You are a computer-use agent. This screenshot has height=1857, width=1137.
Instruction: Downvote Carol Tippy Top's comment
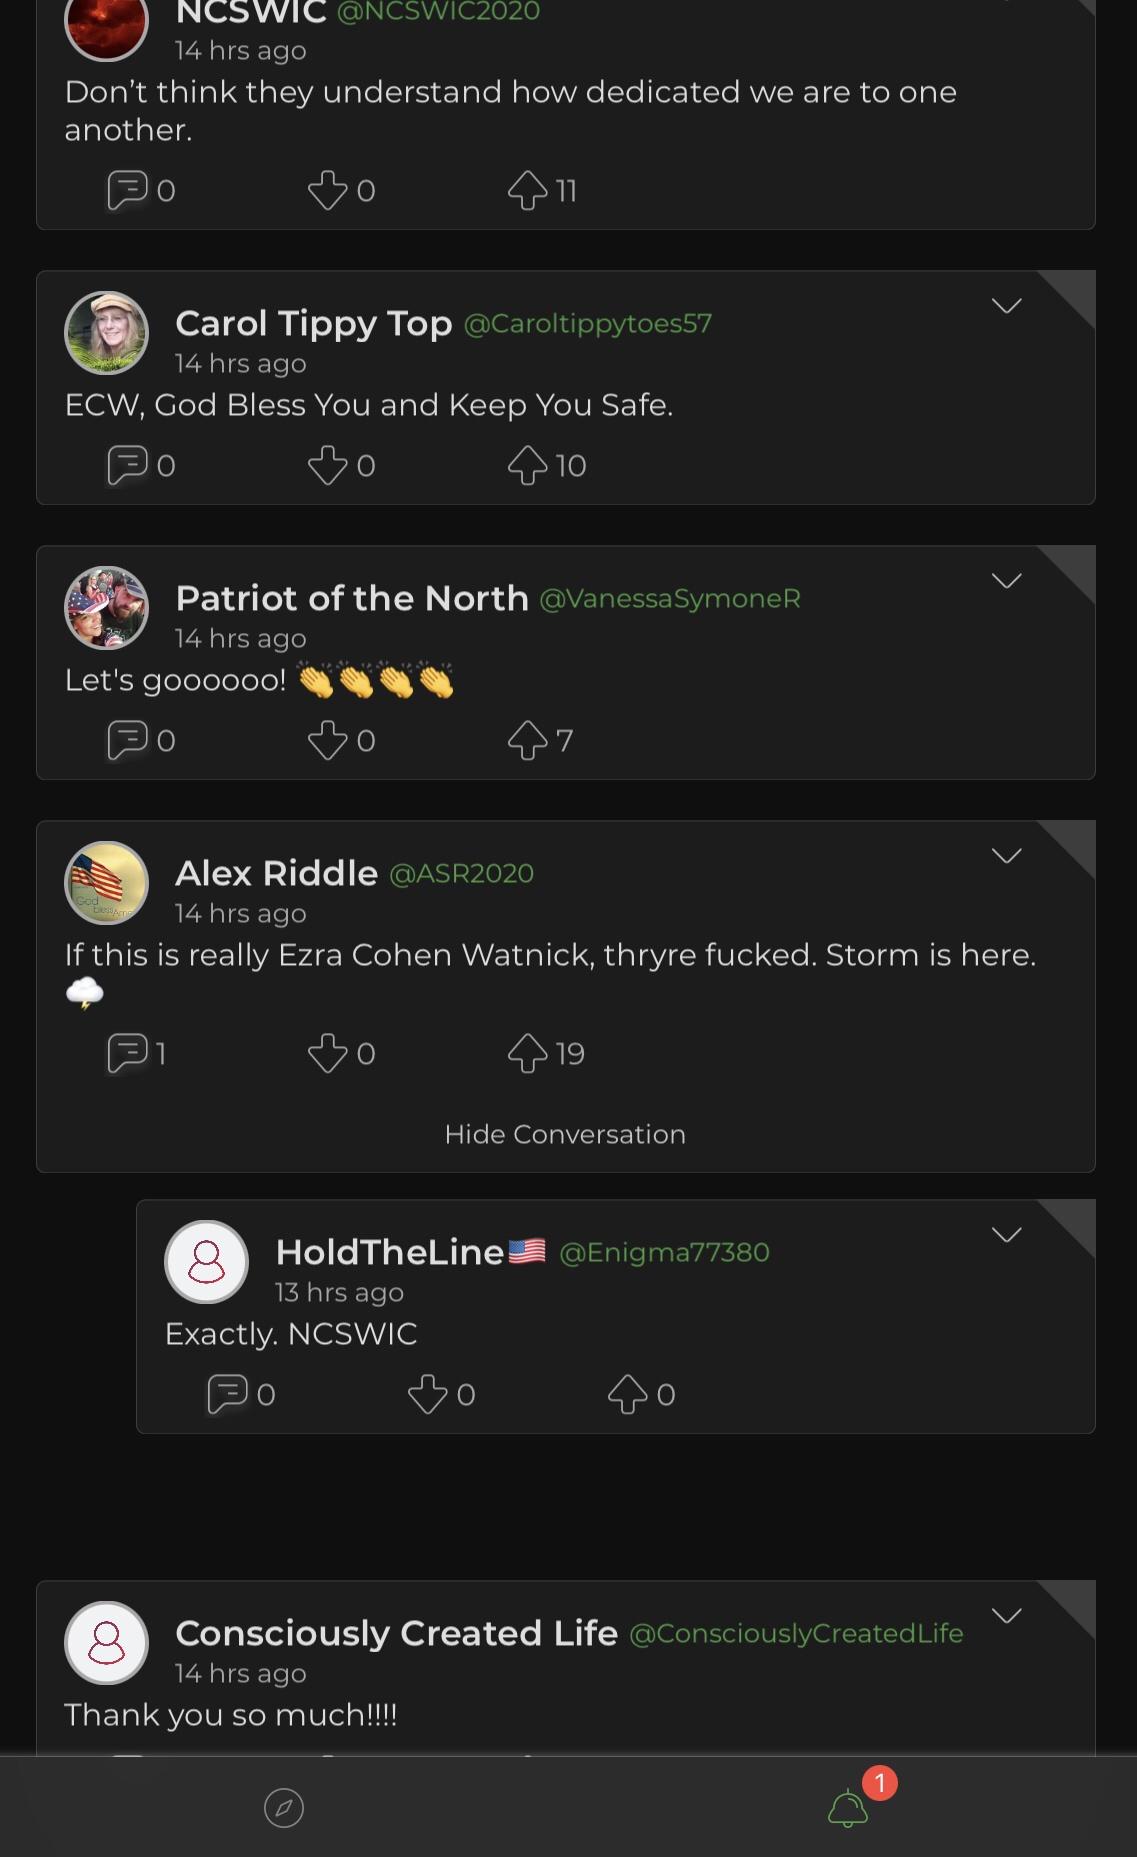[327, 466]
